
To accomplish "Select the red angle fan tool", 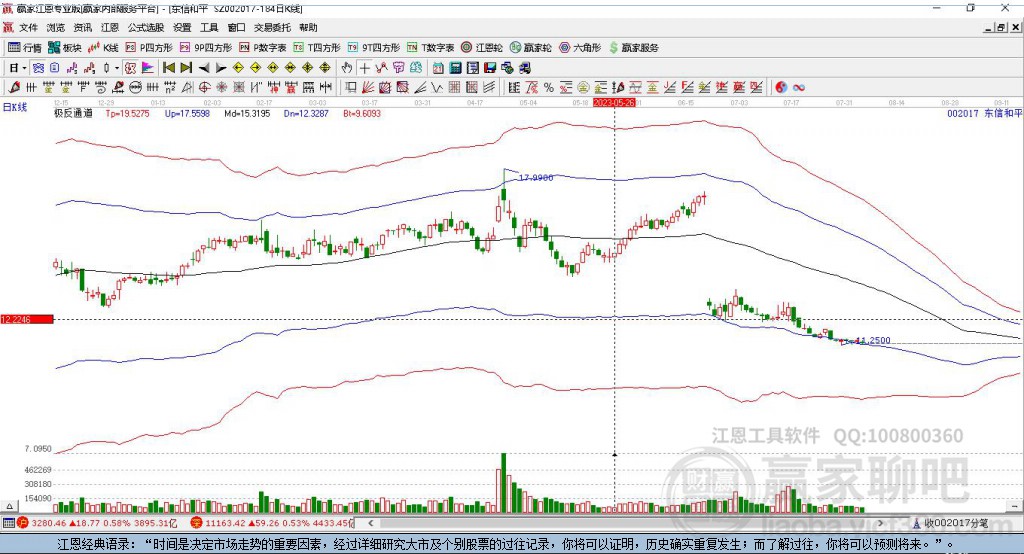I will point(369,87).
